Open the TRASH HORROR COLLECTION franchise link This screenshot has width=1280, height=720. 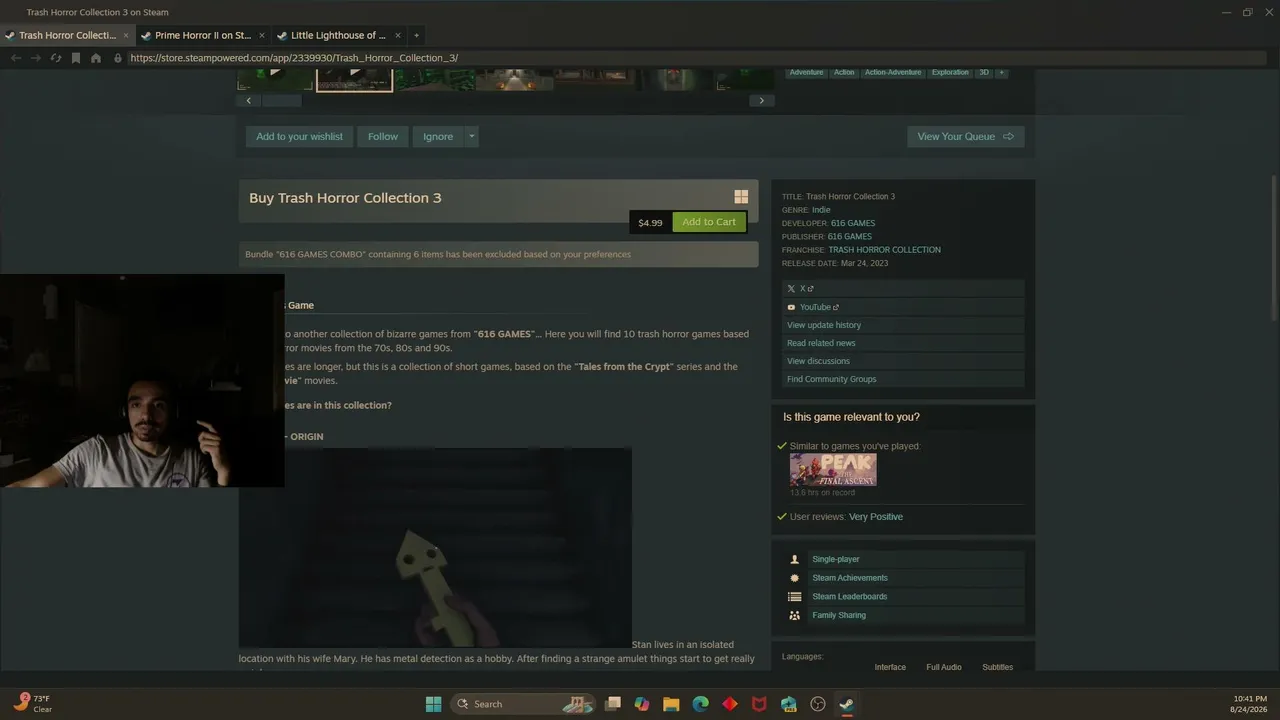(x=885, y=250)
